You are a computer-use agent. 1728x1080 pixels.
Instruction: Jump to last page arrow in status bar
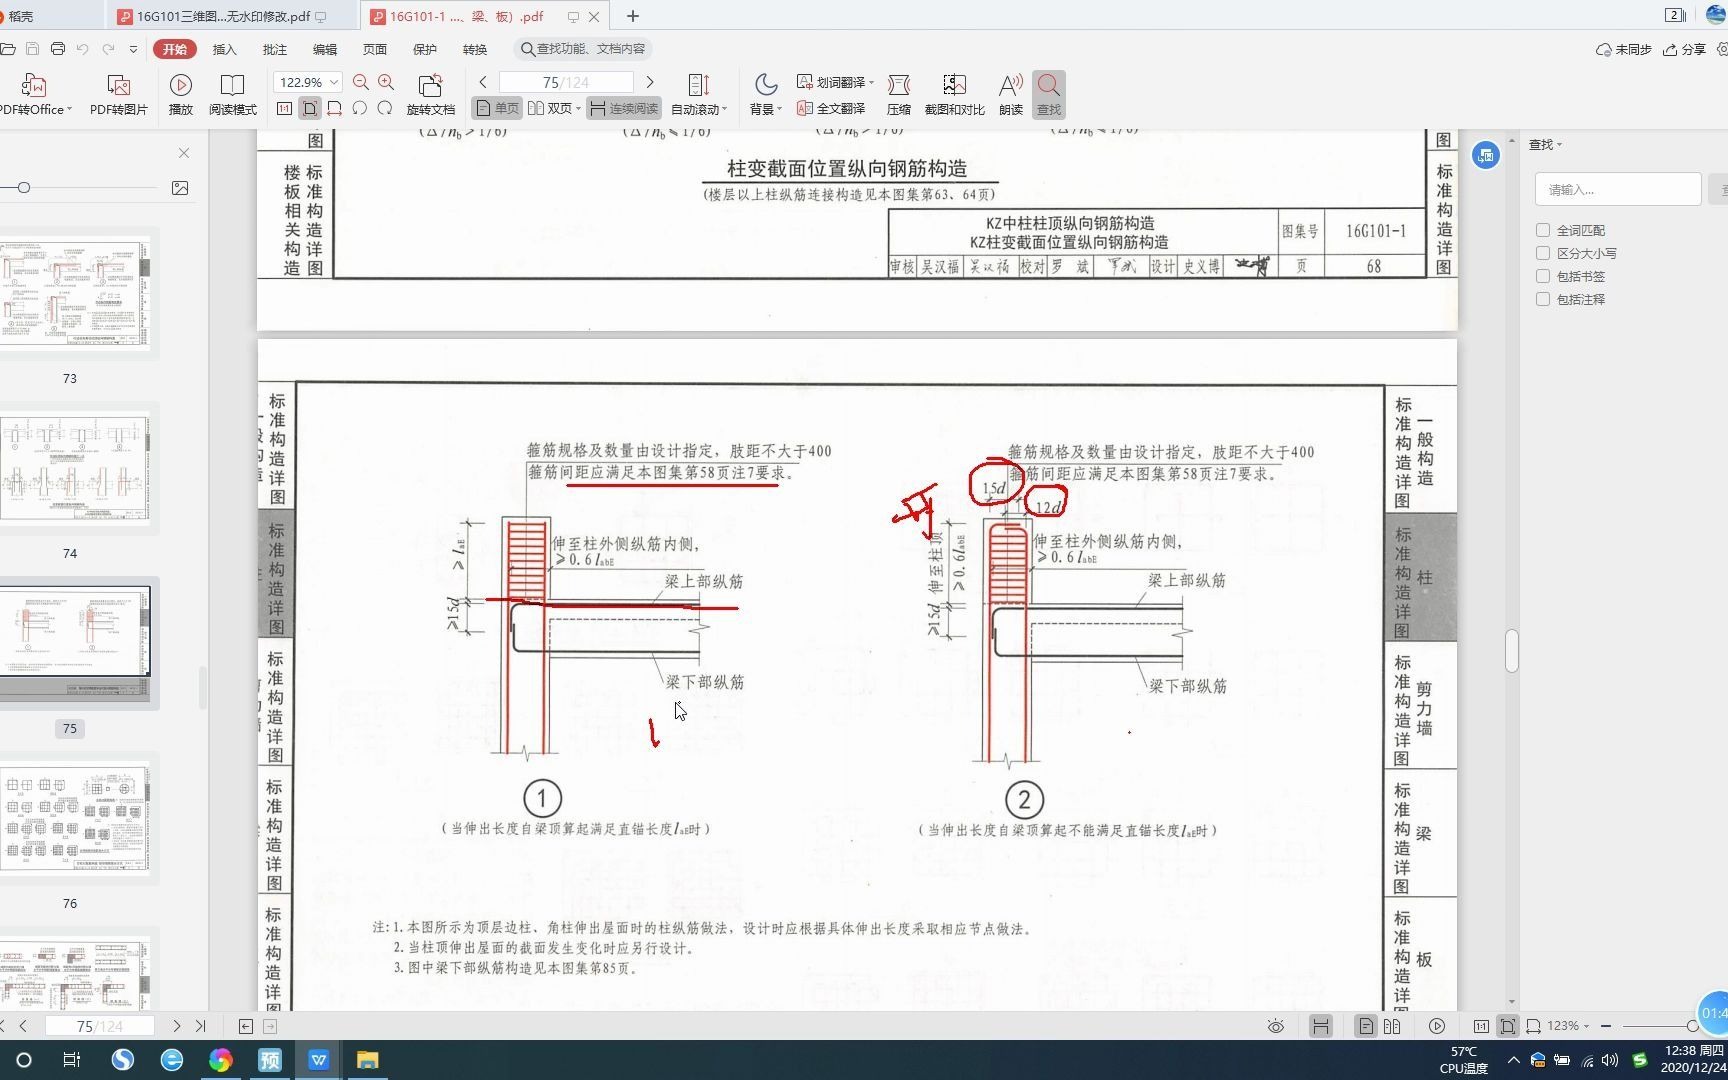[x=201, y=1026]
